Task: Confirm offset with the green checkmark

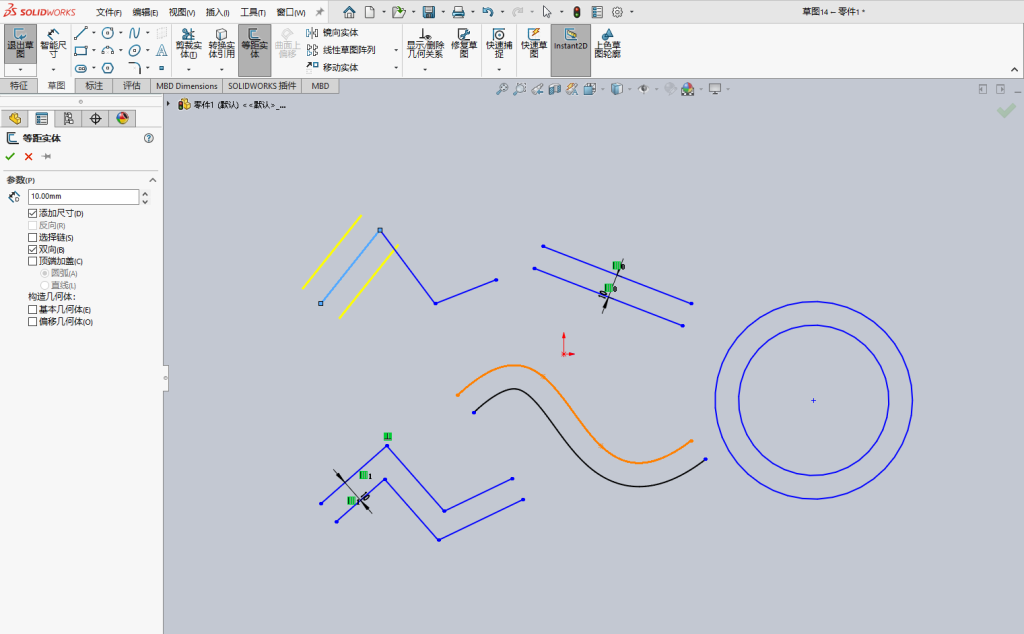Action: point(10,157)
